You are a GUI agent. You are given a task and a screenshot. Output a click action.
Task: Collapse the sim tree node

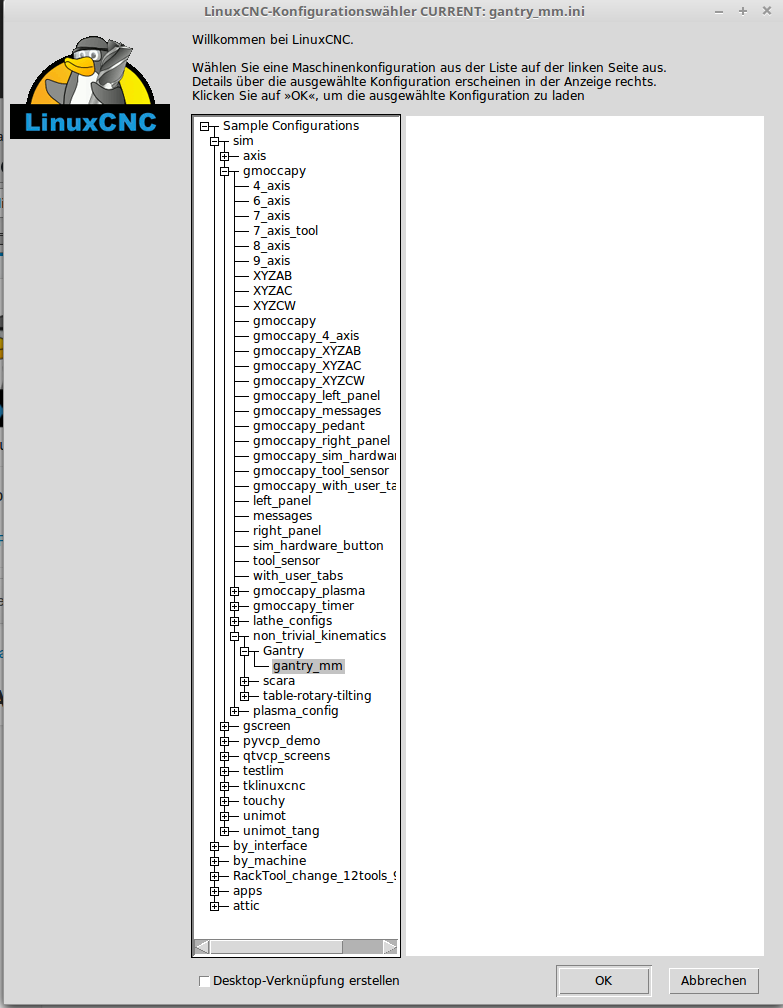click(215, 141)
